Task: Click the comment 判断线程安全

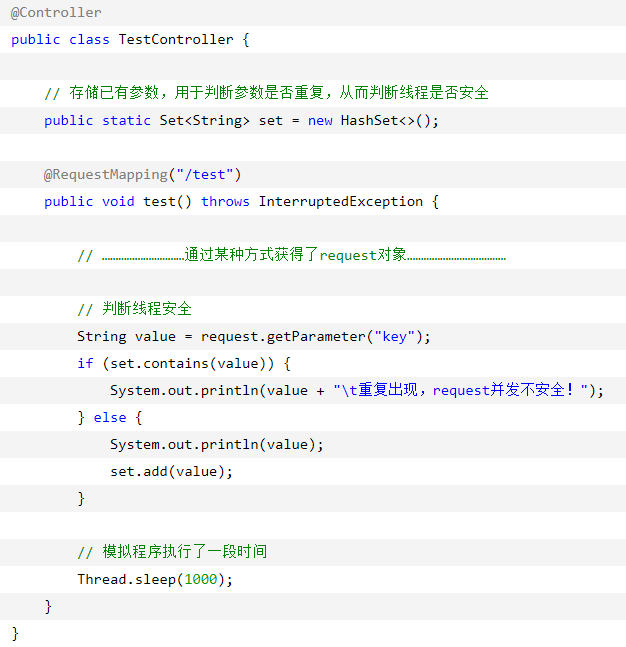Action: click(x=135, y=309)
